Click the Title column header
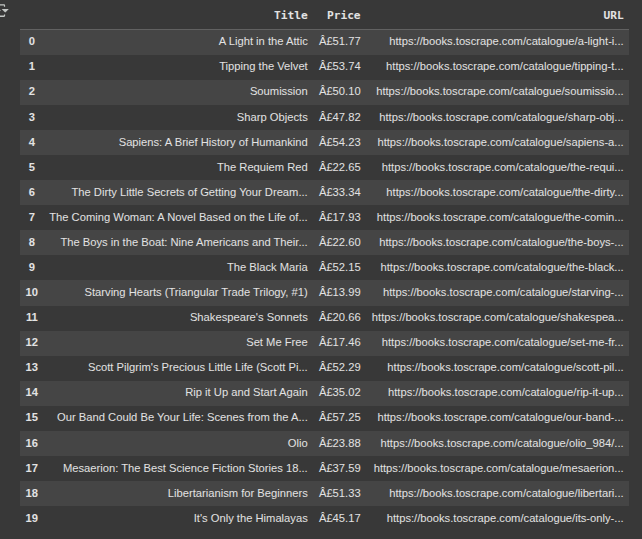 pyautogui.click(x=291, y=15)
